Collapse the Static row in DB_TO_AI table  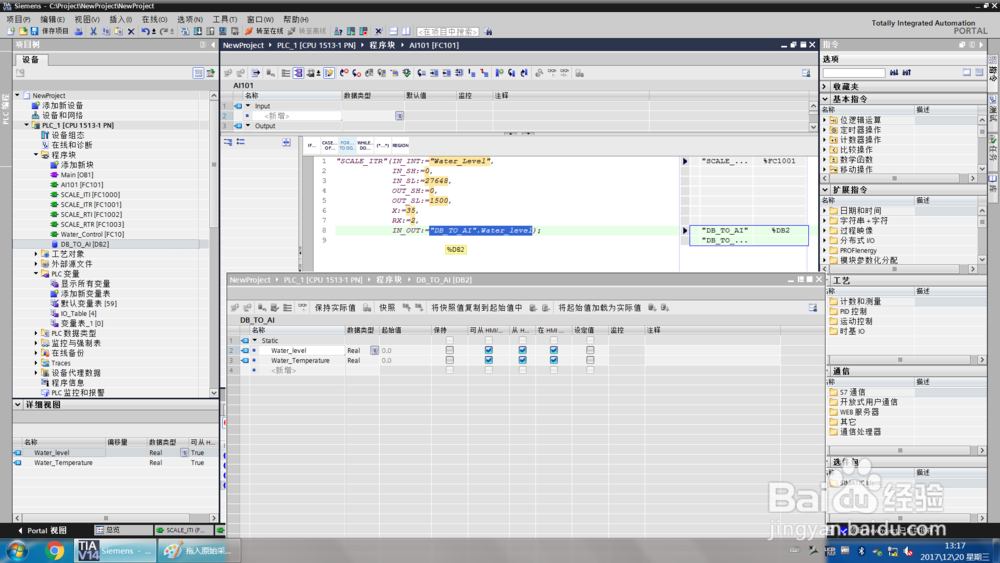pos(255,340)
